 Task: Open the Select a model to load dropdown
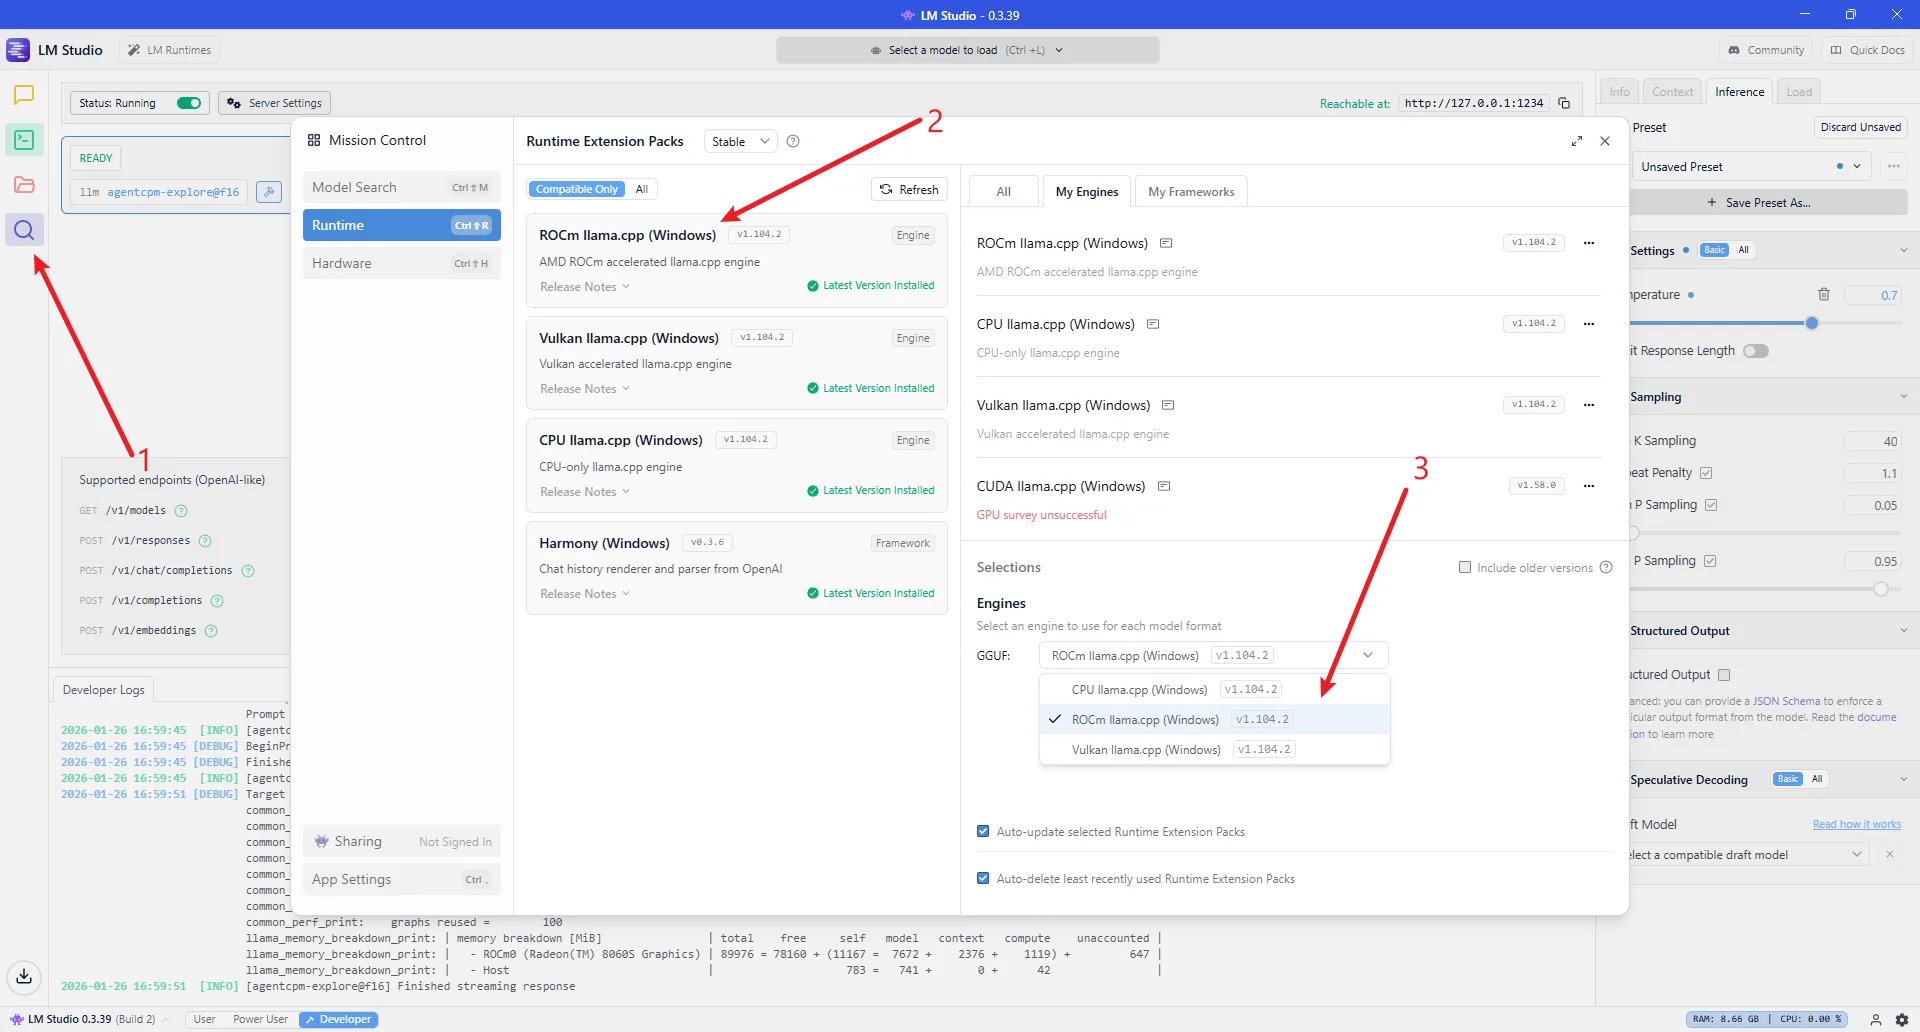(x=967, y=50)
